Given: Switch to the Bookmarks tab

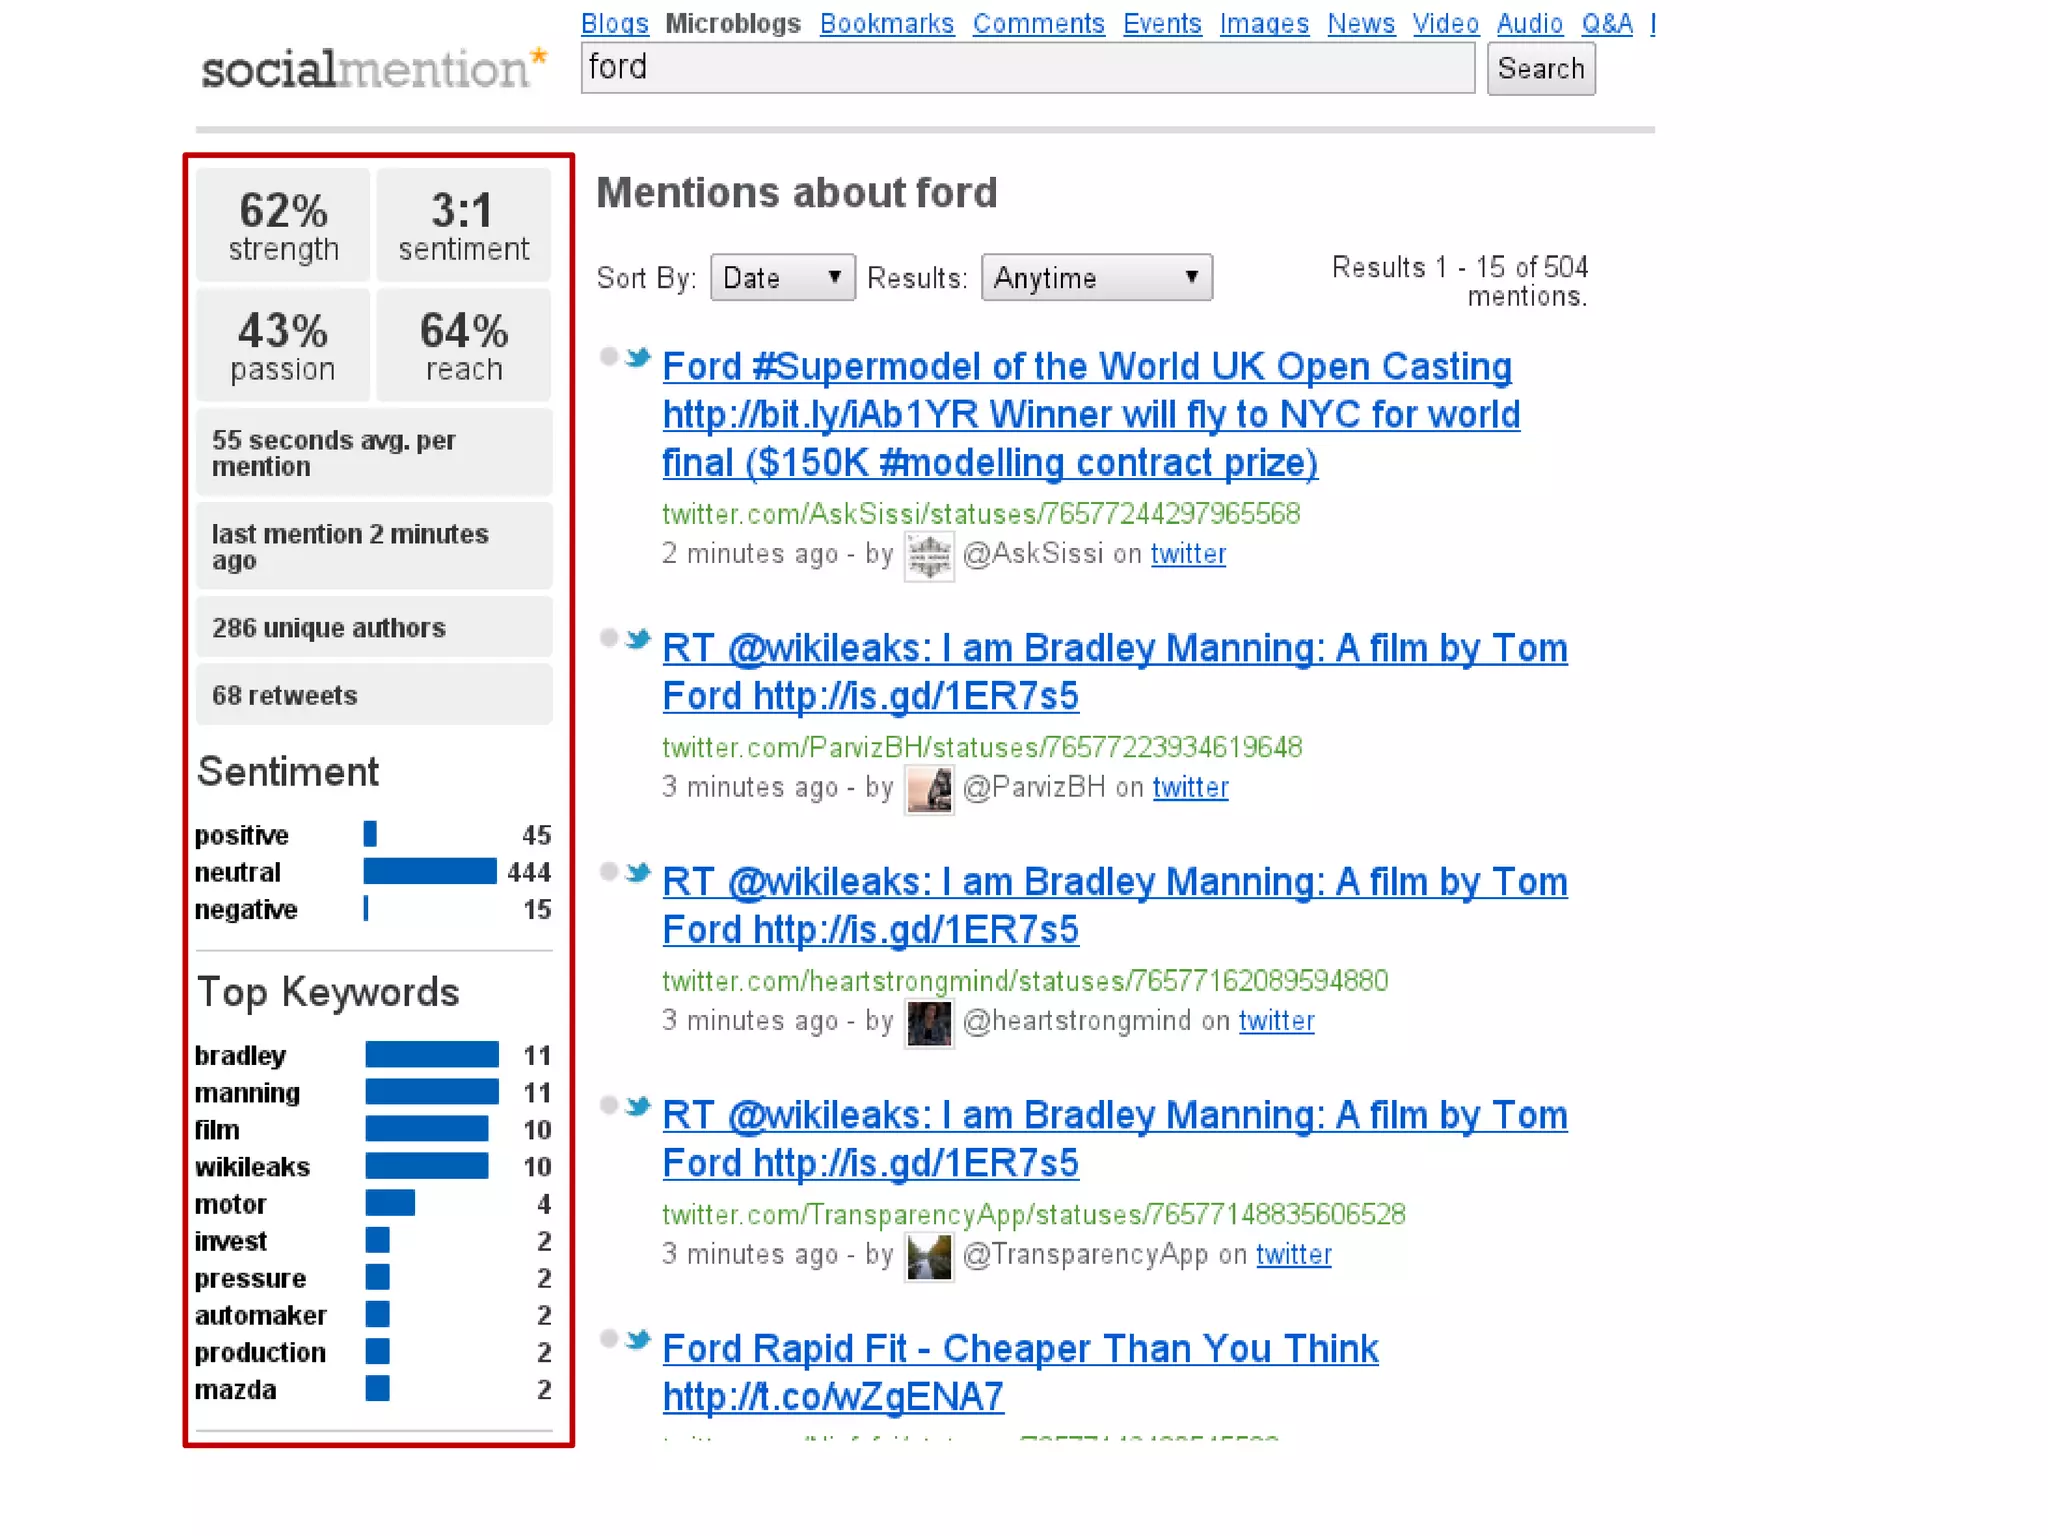Looking at the screenshot, I should [886, 23].
